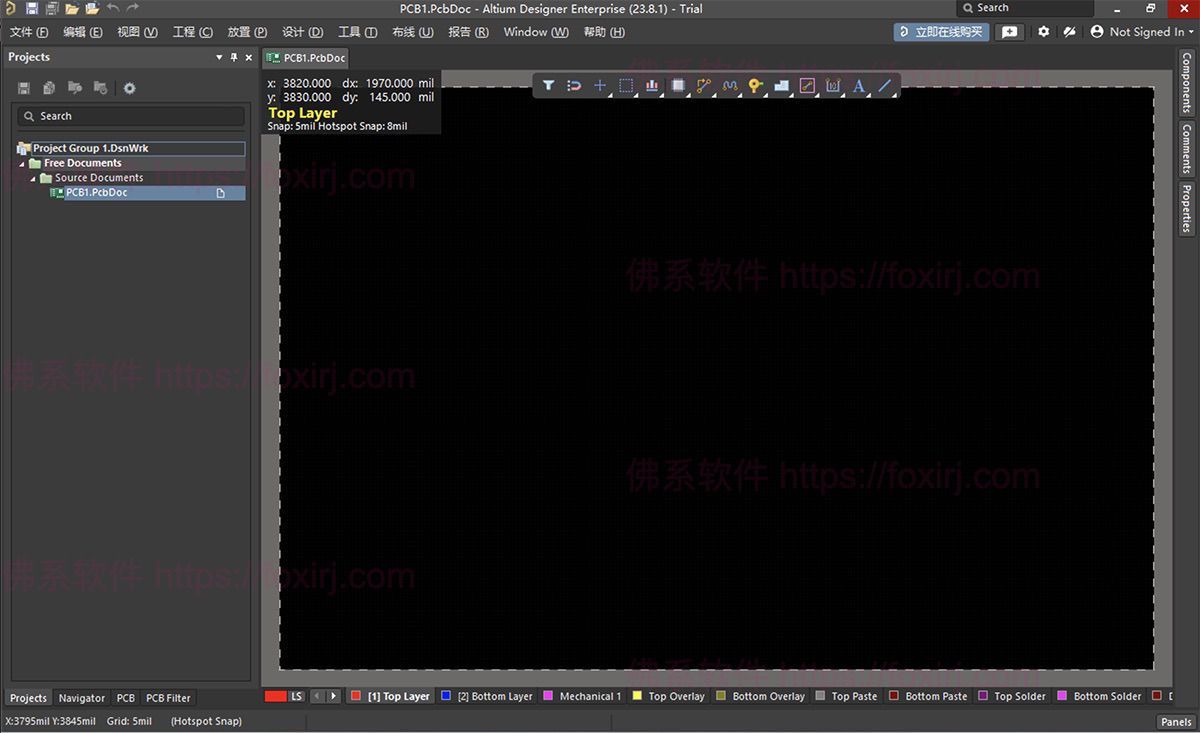Place a via with the toolbar icon
Screen dimensions: 1200x733
(755, 86)
